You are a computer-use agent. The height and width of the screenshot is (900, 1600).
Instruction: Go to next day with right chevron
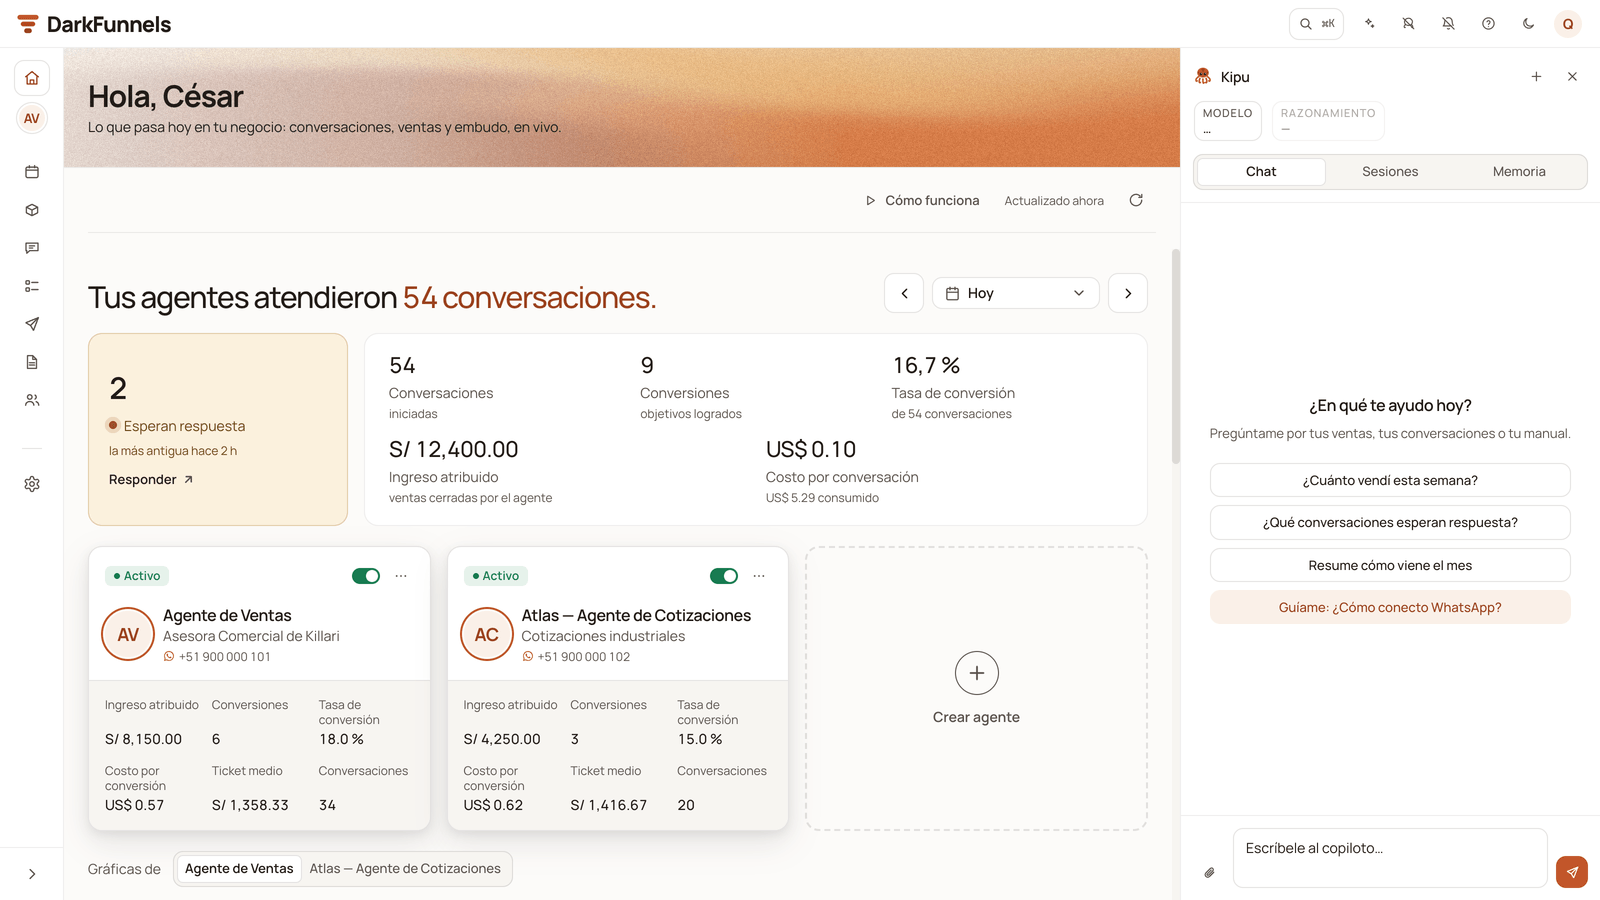point(1128,293)
